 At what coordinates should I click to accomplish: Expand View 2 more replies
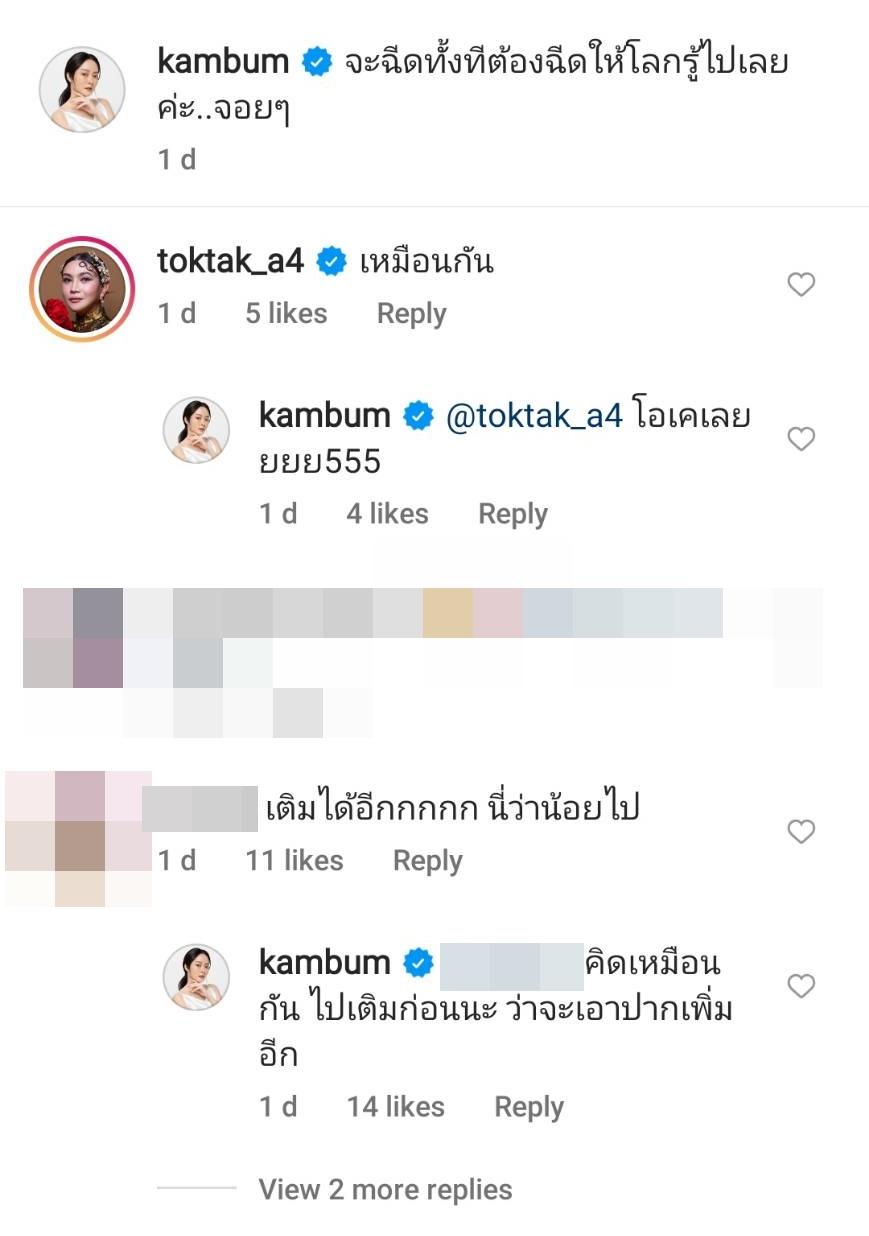coord(385,1189)
